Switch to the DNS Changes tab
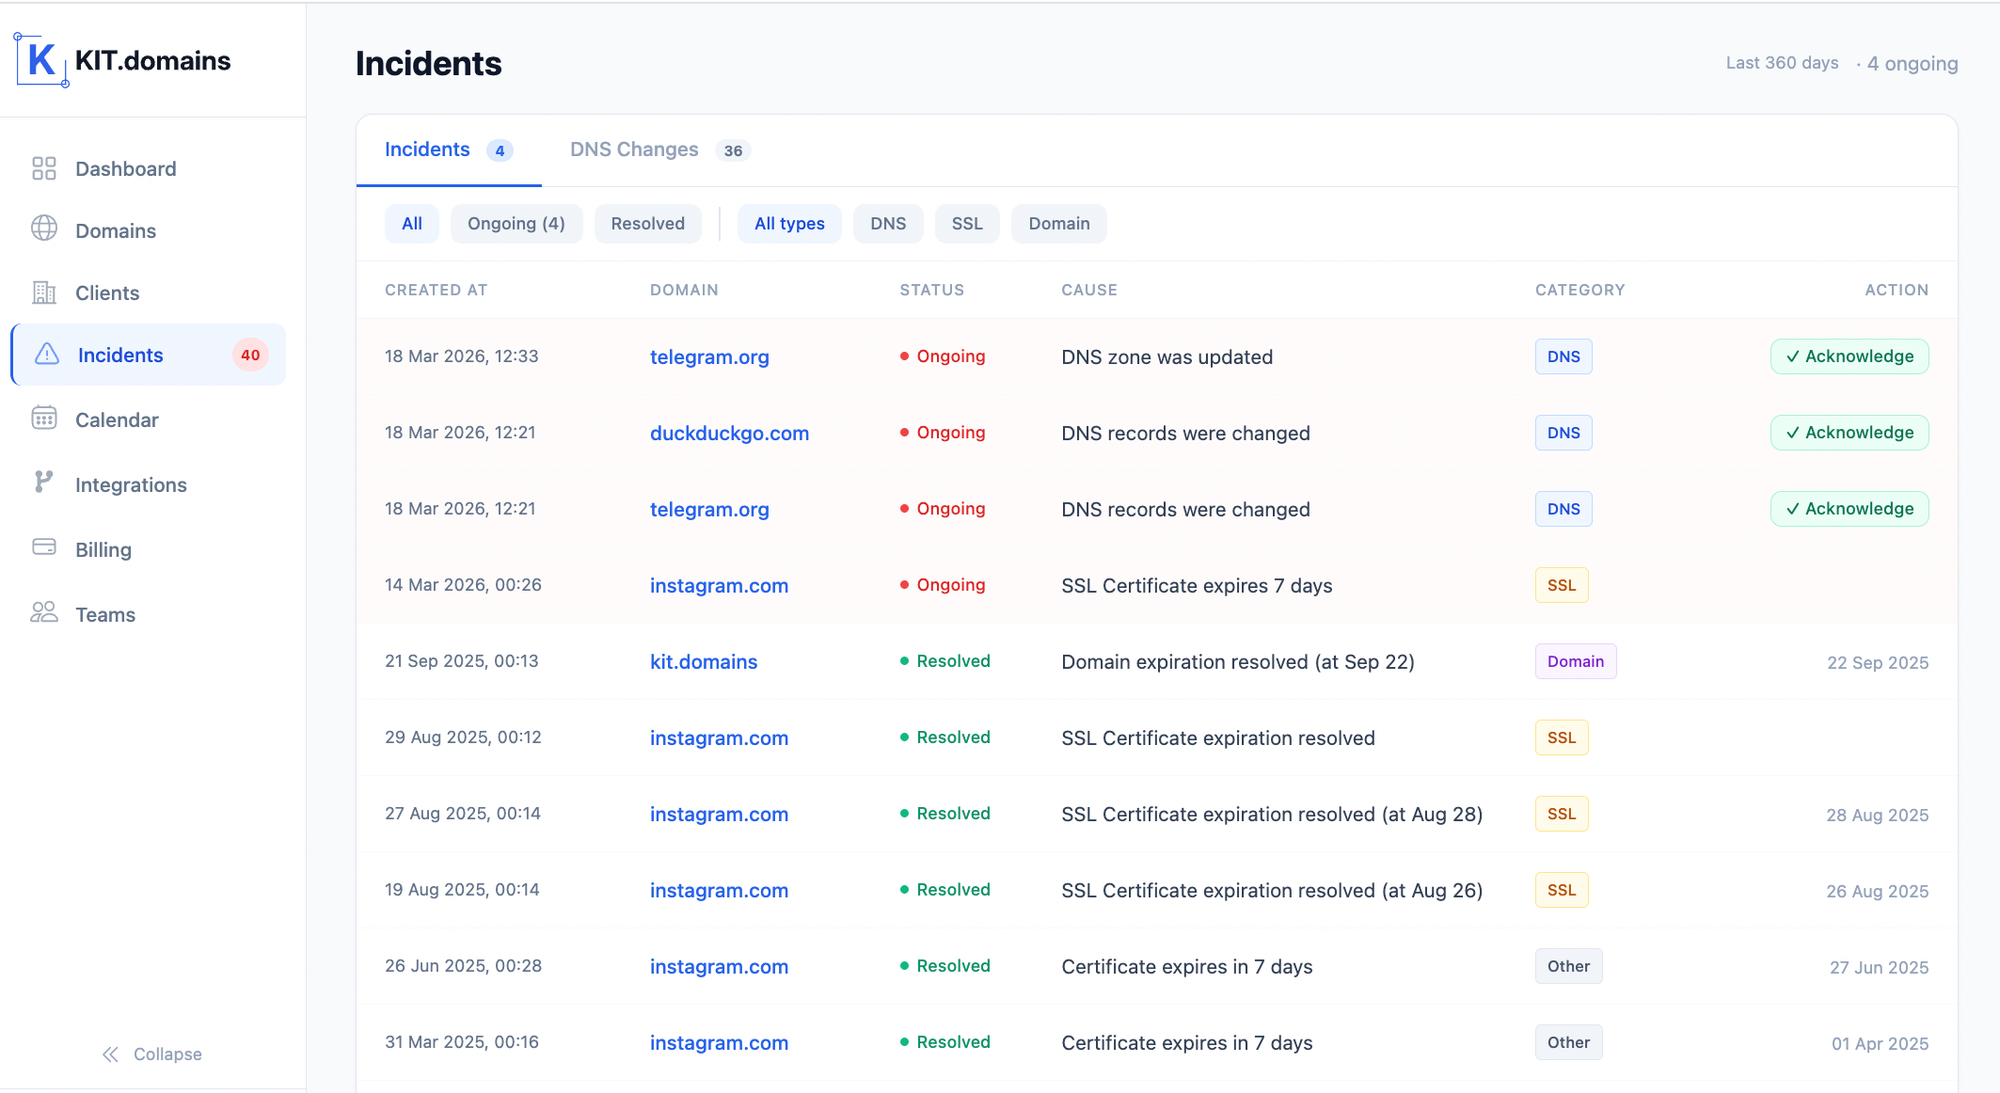Image resolution: width=2000 pixels, height=1093 pixels. coord(633,149)
